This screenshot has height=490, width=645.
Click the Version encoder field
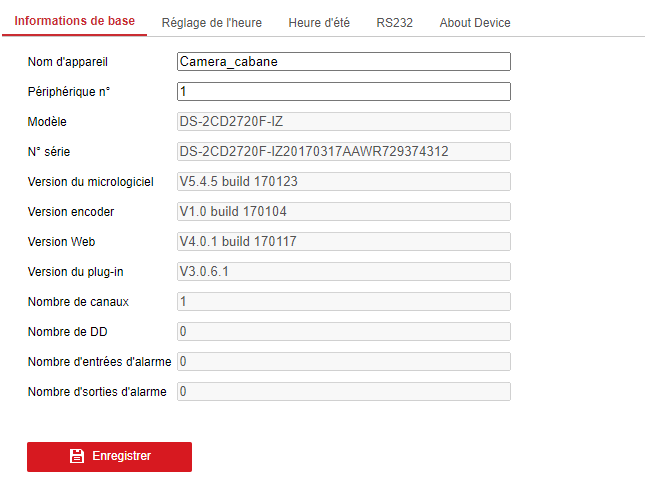point(343,212)
